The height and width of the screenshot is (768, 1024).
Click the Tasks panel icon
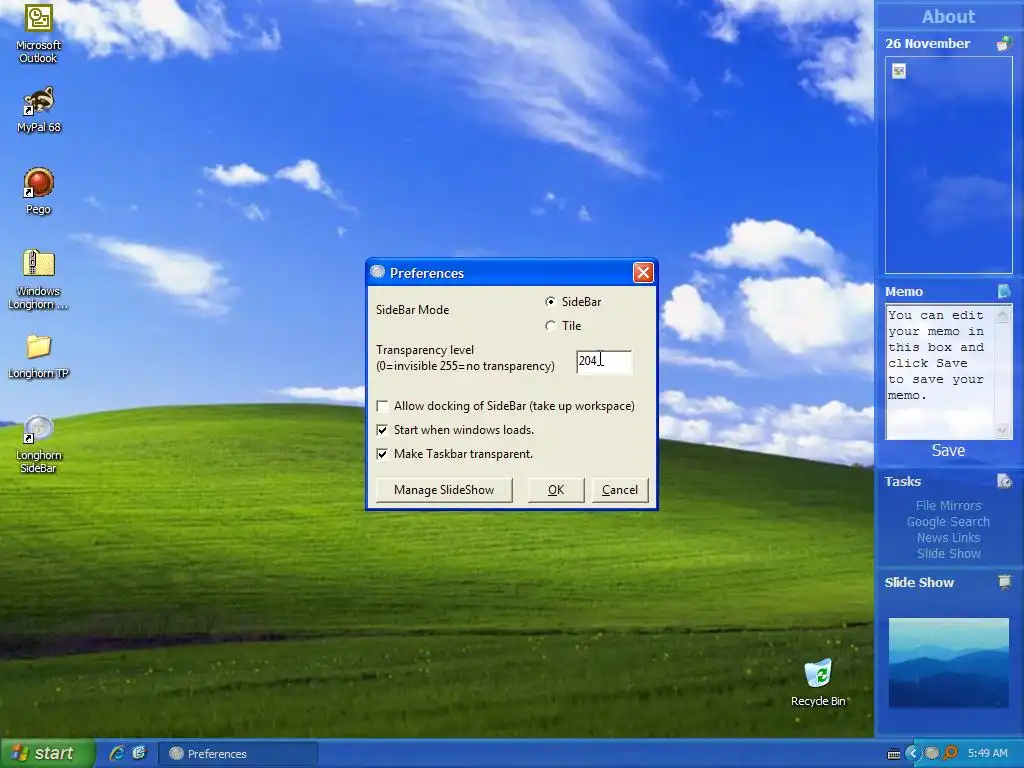tap(1004, 482)
